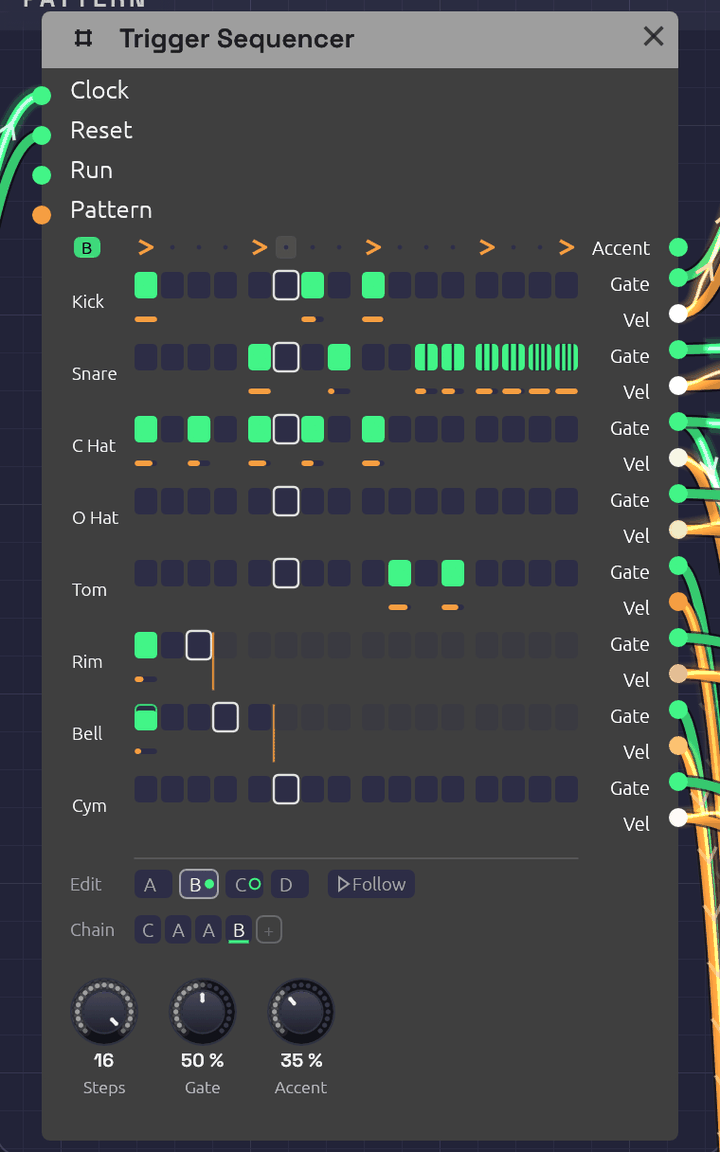This screenshot has height=1152, width=720.
Task: Toggle the highlighted accent dot on step 6
Action: tap(286, 248)
